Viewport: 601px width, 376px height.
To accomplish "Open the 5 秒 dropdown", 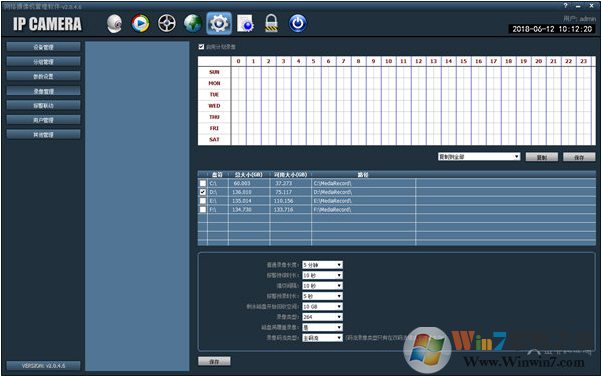I will click(322, 296).
